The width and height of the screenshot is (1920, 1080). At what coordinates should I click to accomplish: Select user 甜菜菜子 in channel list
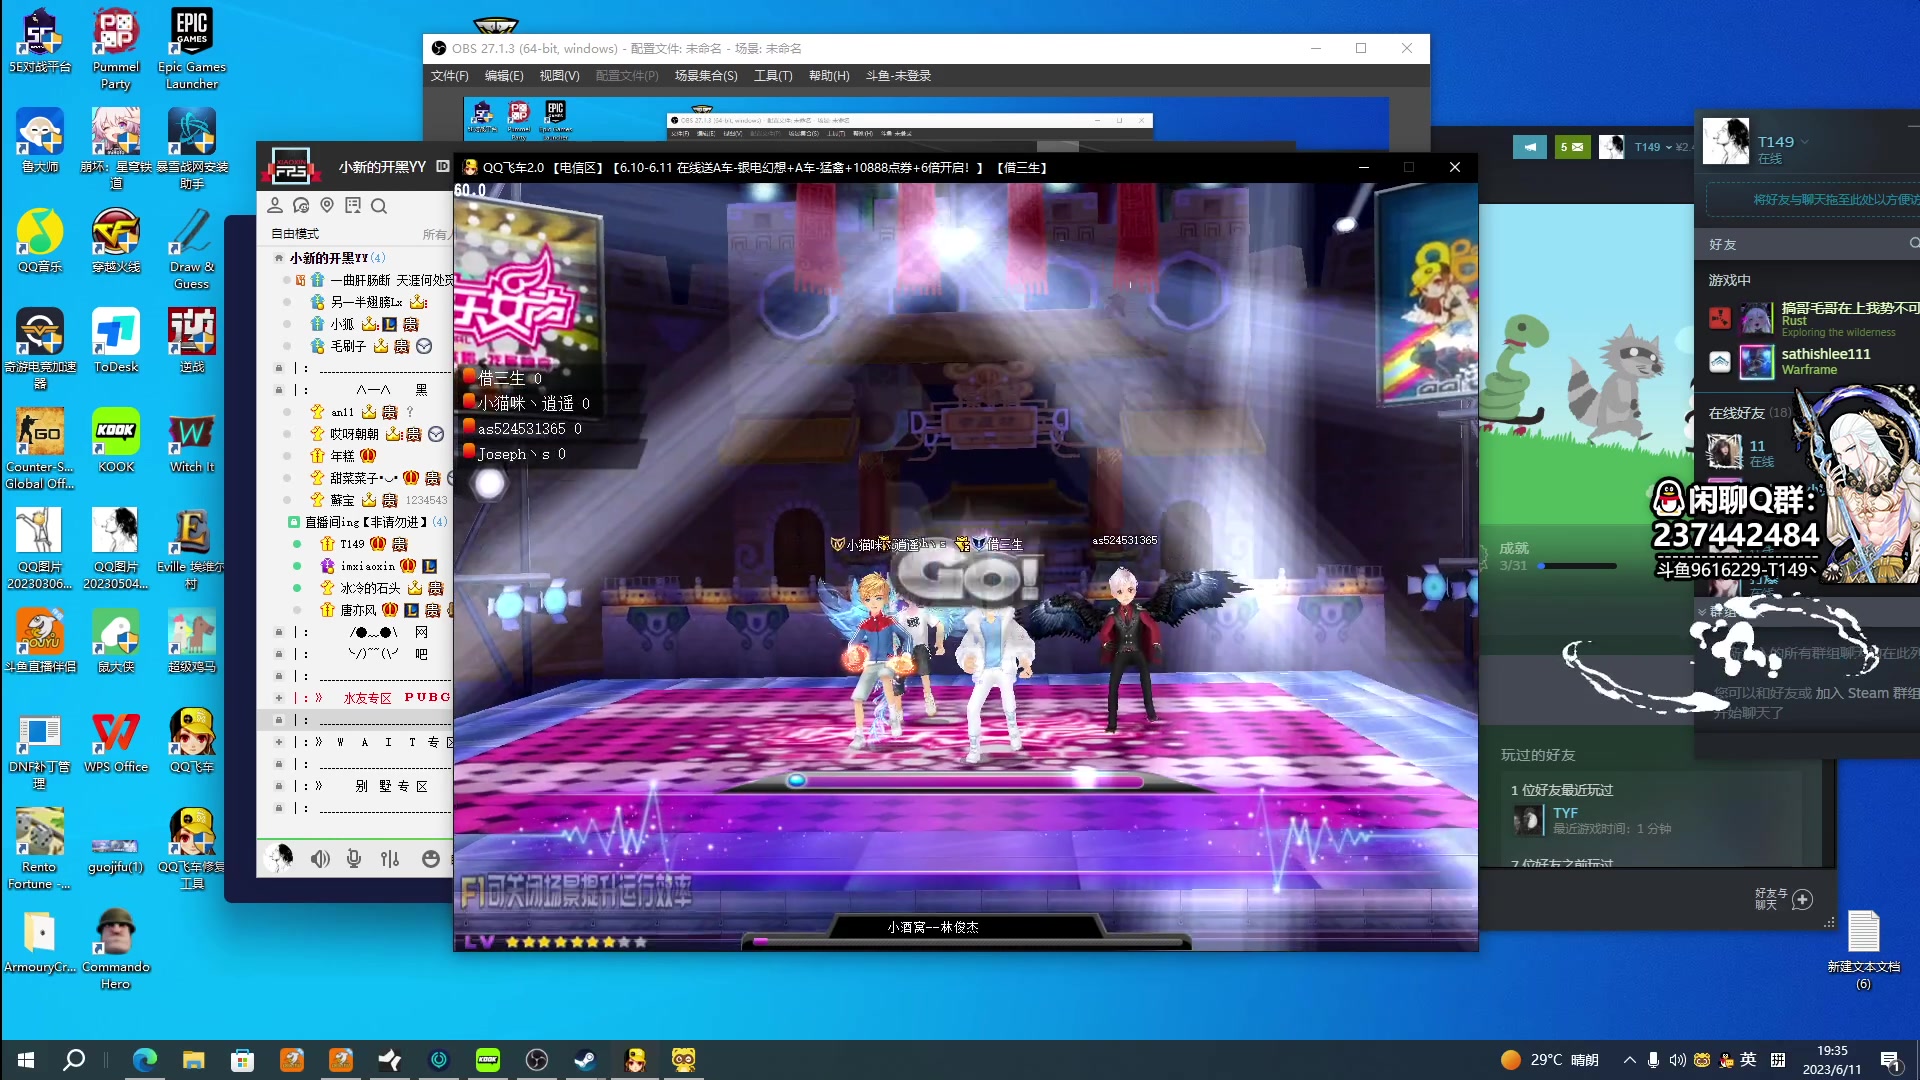tap(364, 478)
